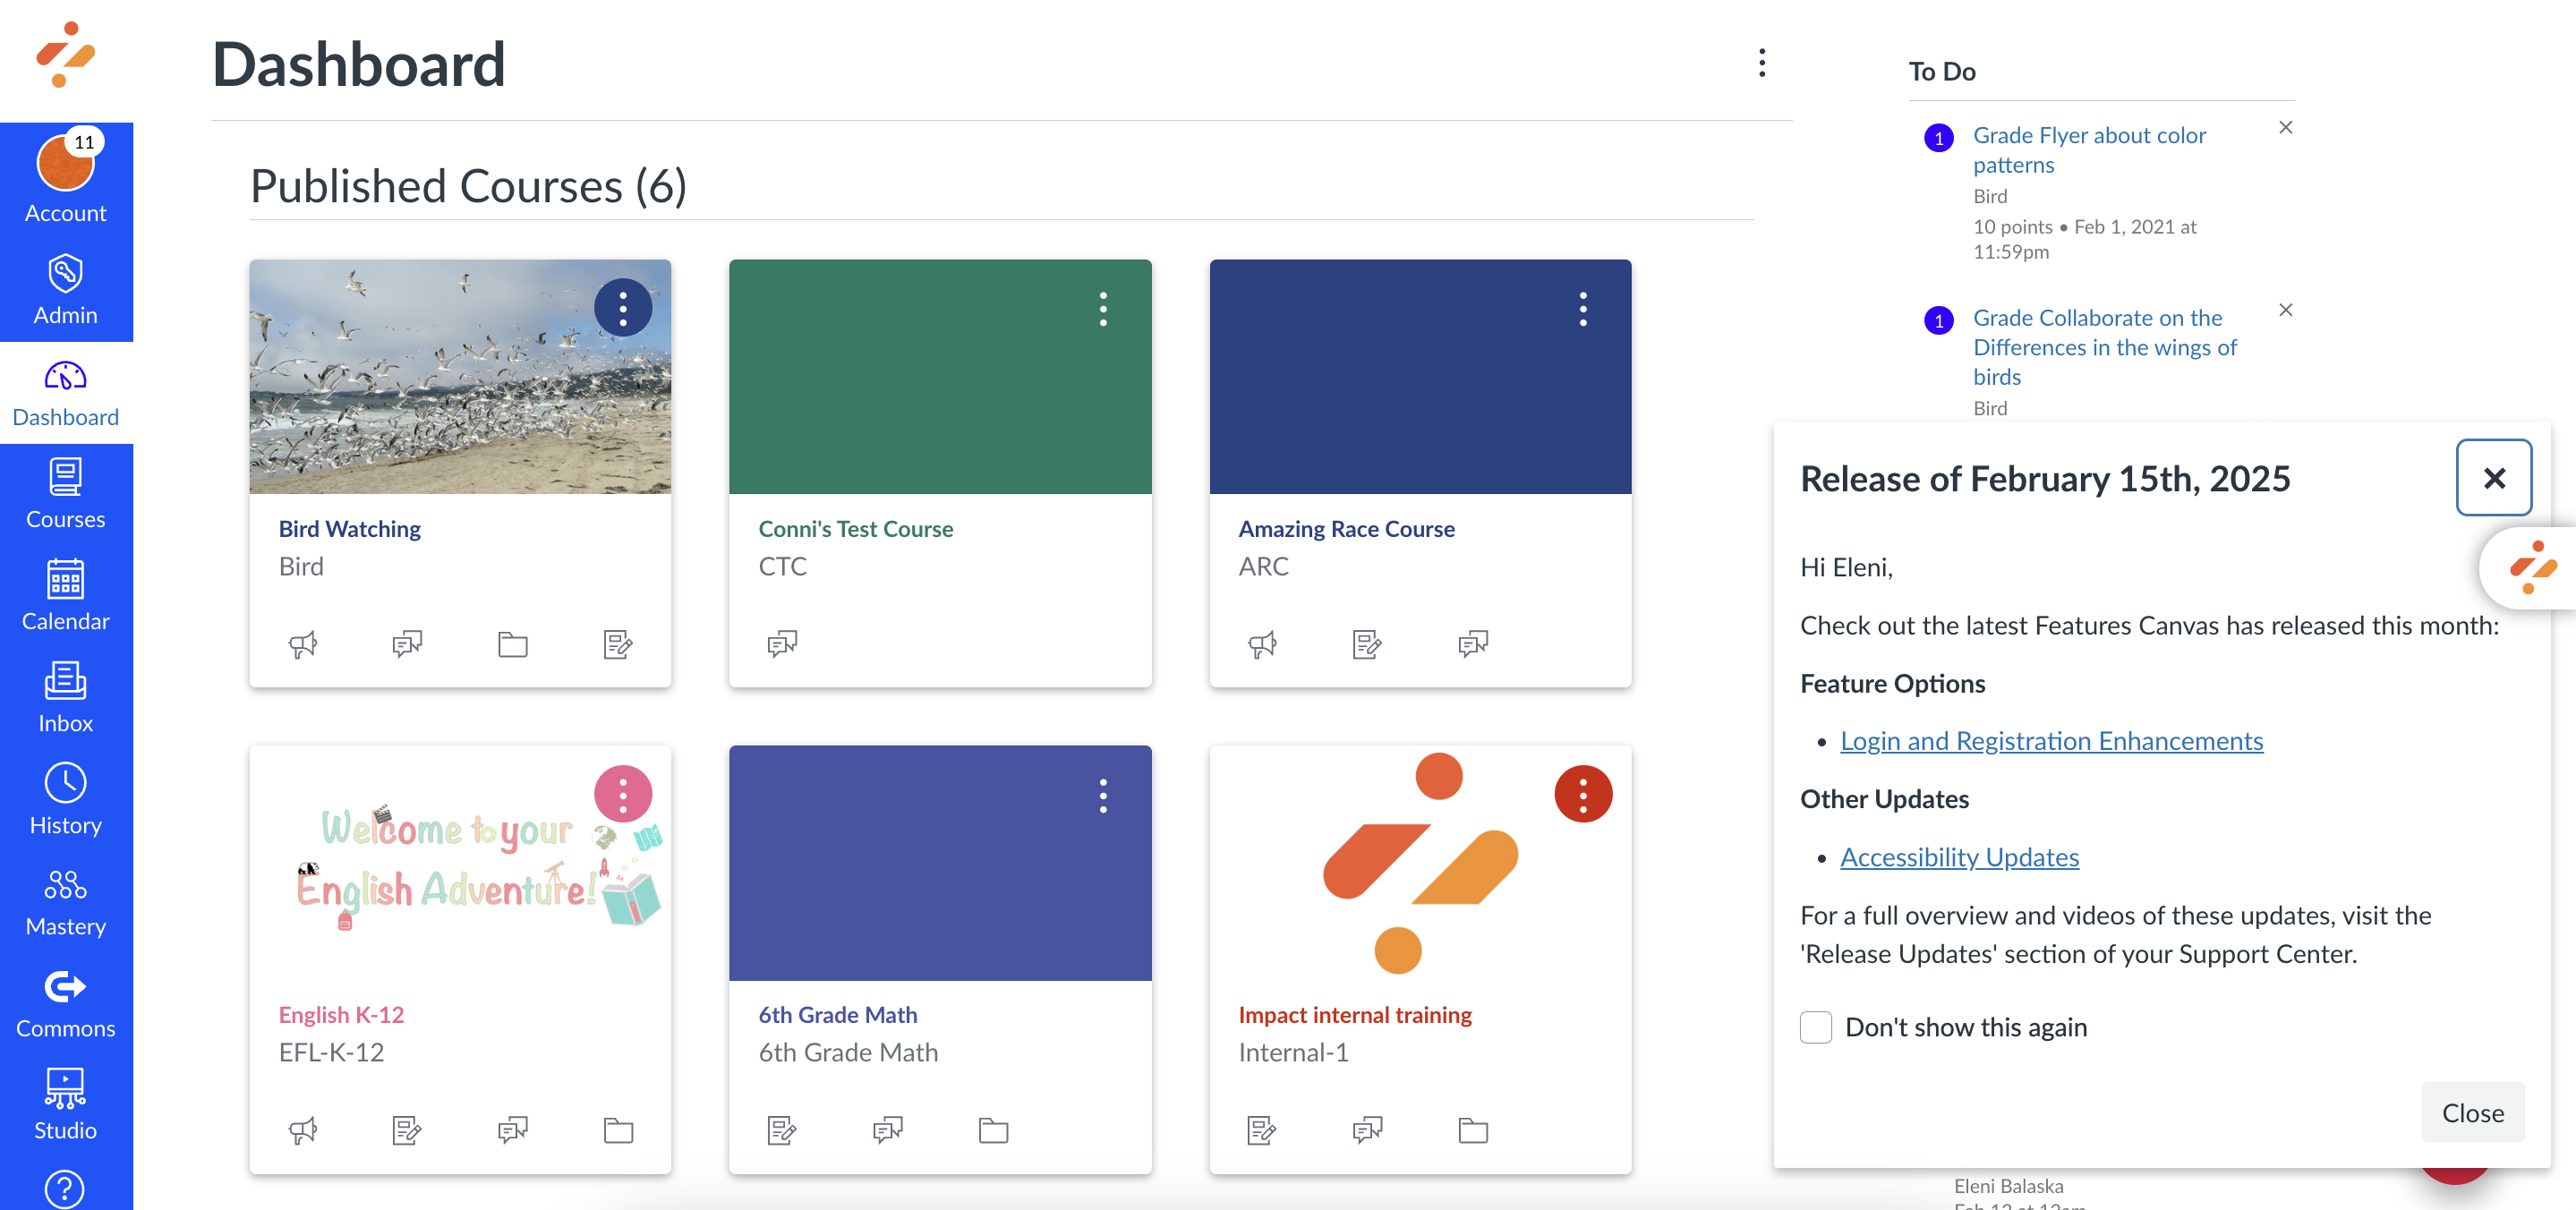The height and width of the screenshot is (1210, 2576).
Task: Check the Don't show this again box
Action: coord(1815,1027)
